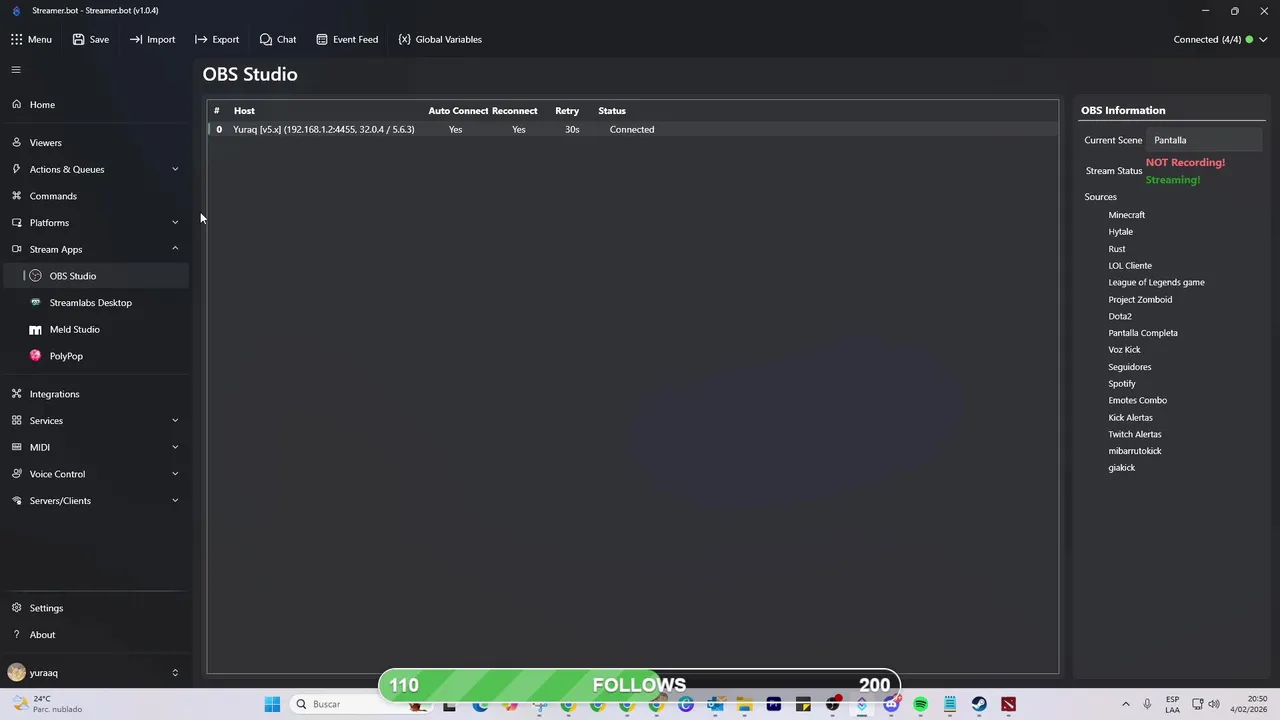Select Twitch Alertas source
Viewport: 1280px width, 720px height.
coord(1135,434)
